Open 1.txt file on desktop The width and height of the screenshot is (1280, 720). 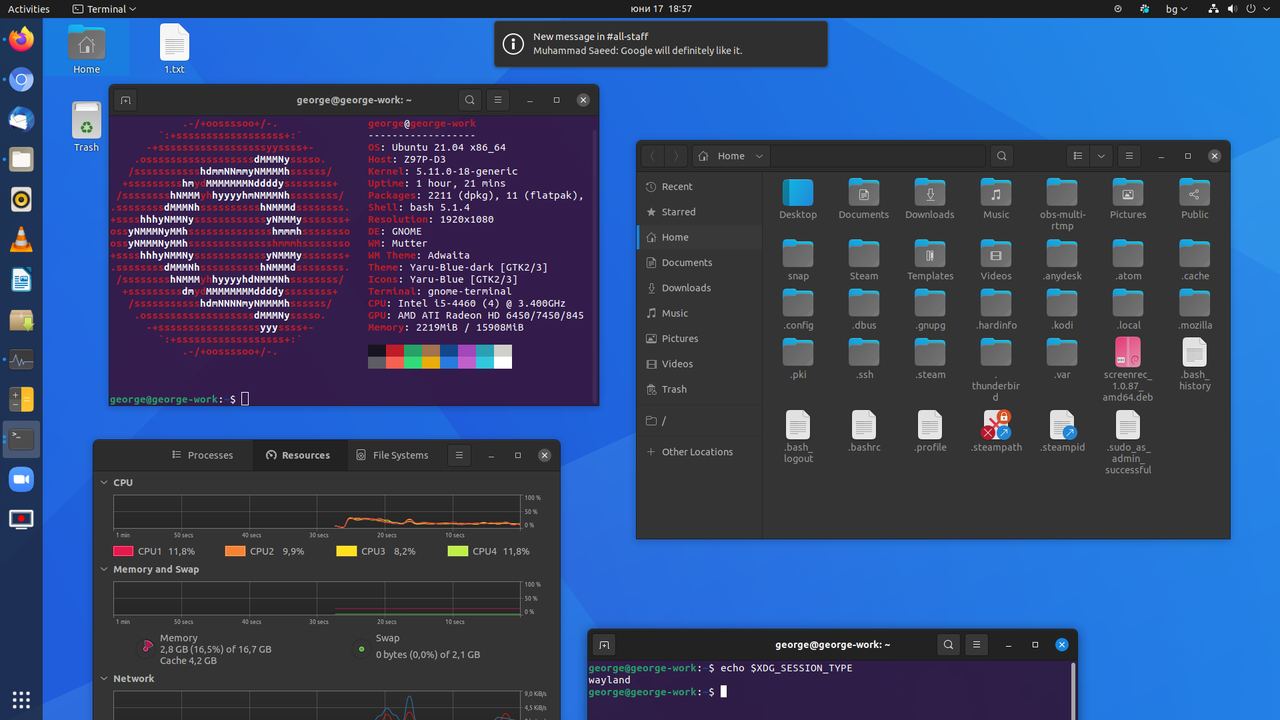174,49
